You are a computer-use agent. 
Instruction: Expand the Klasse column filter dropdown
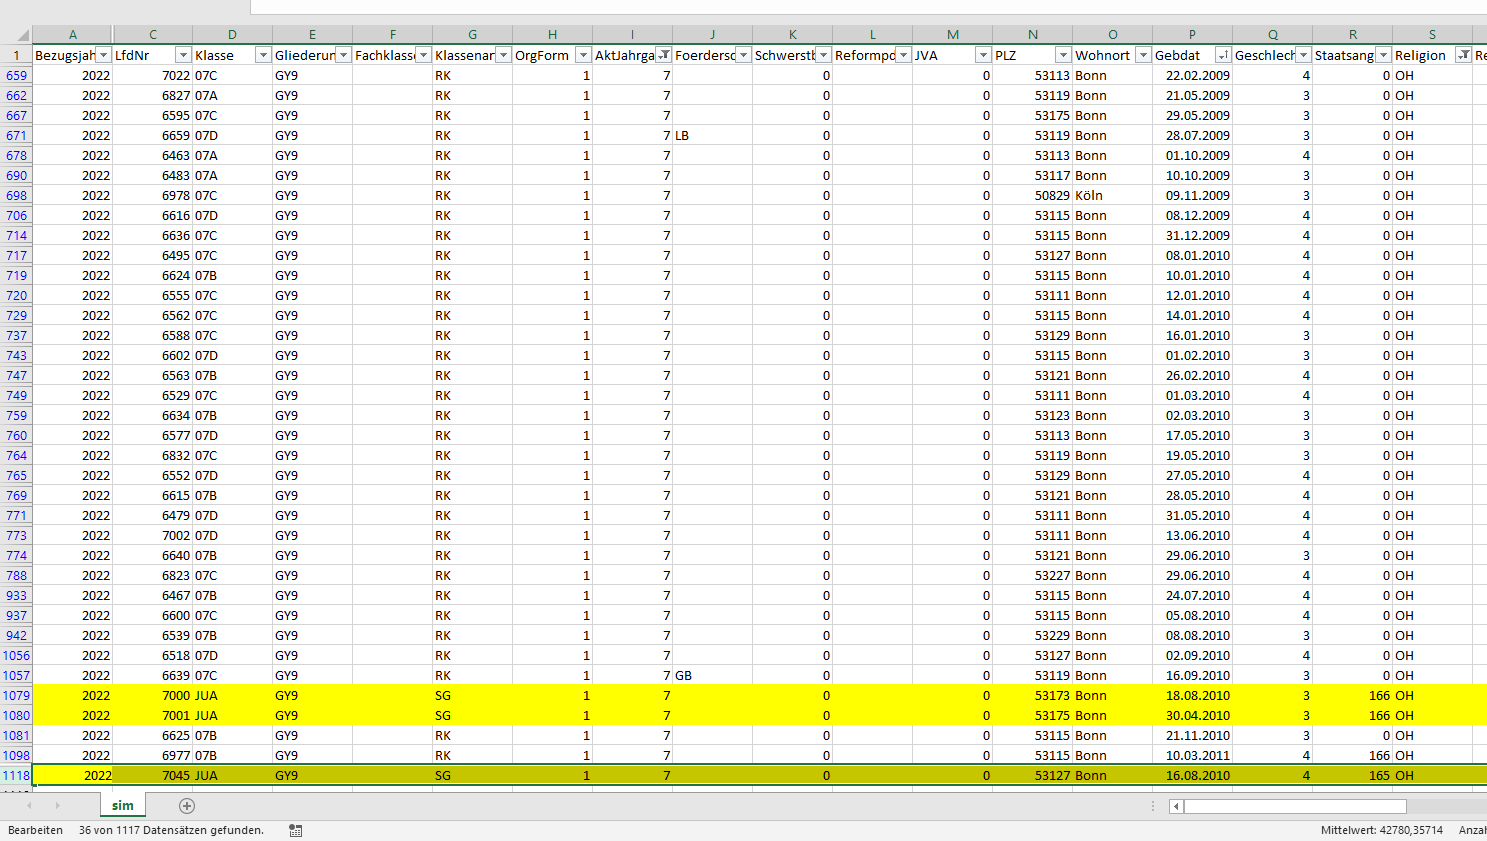click(263, 55)
